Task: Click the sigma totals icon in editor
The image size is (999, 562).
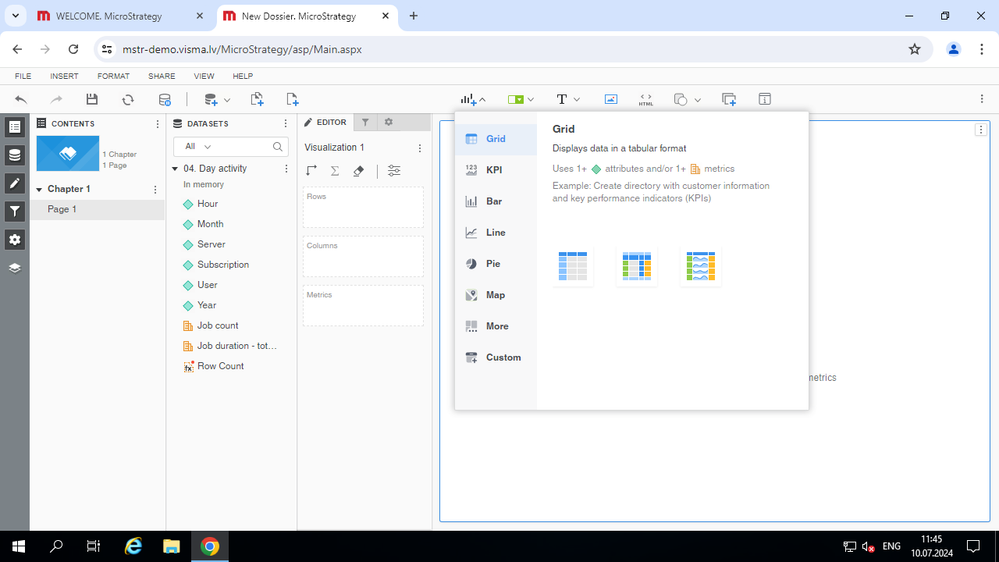Action: [x=334, y=171]
